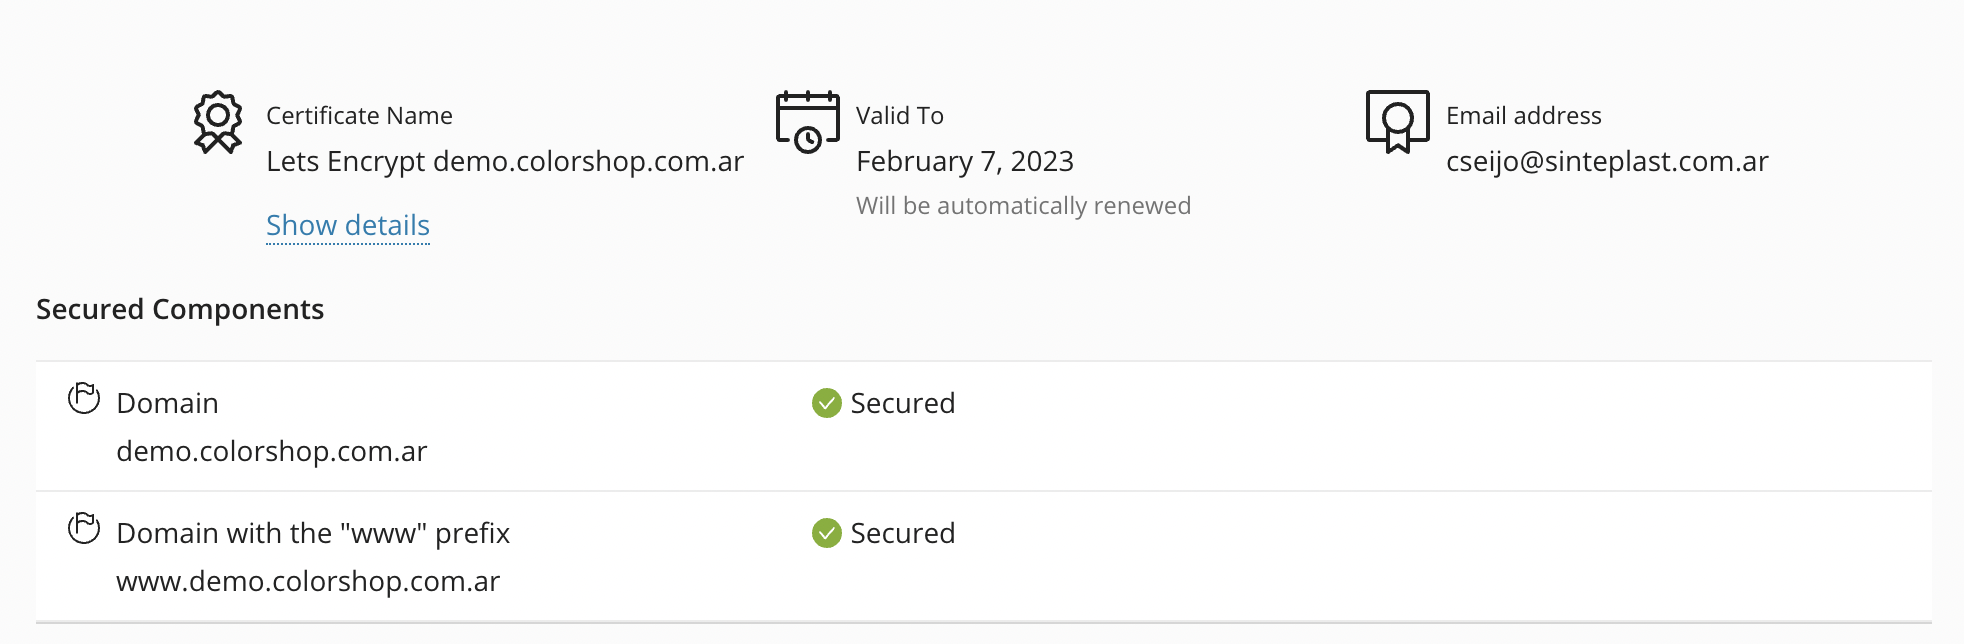Click the Secured Components heading
The image size is (1964, 644).
pos(180,310)
